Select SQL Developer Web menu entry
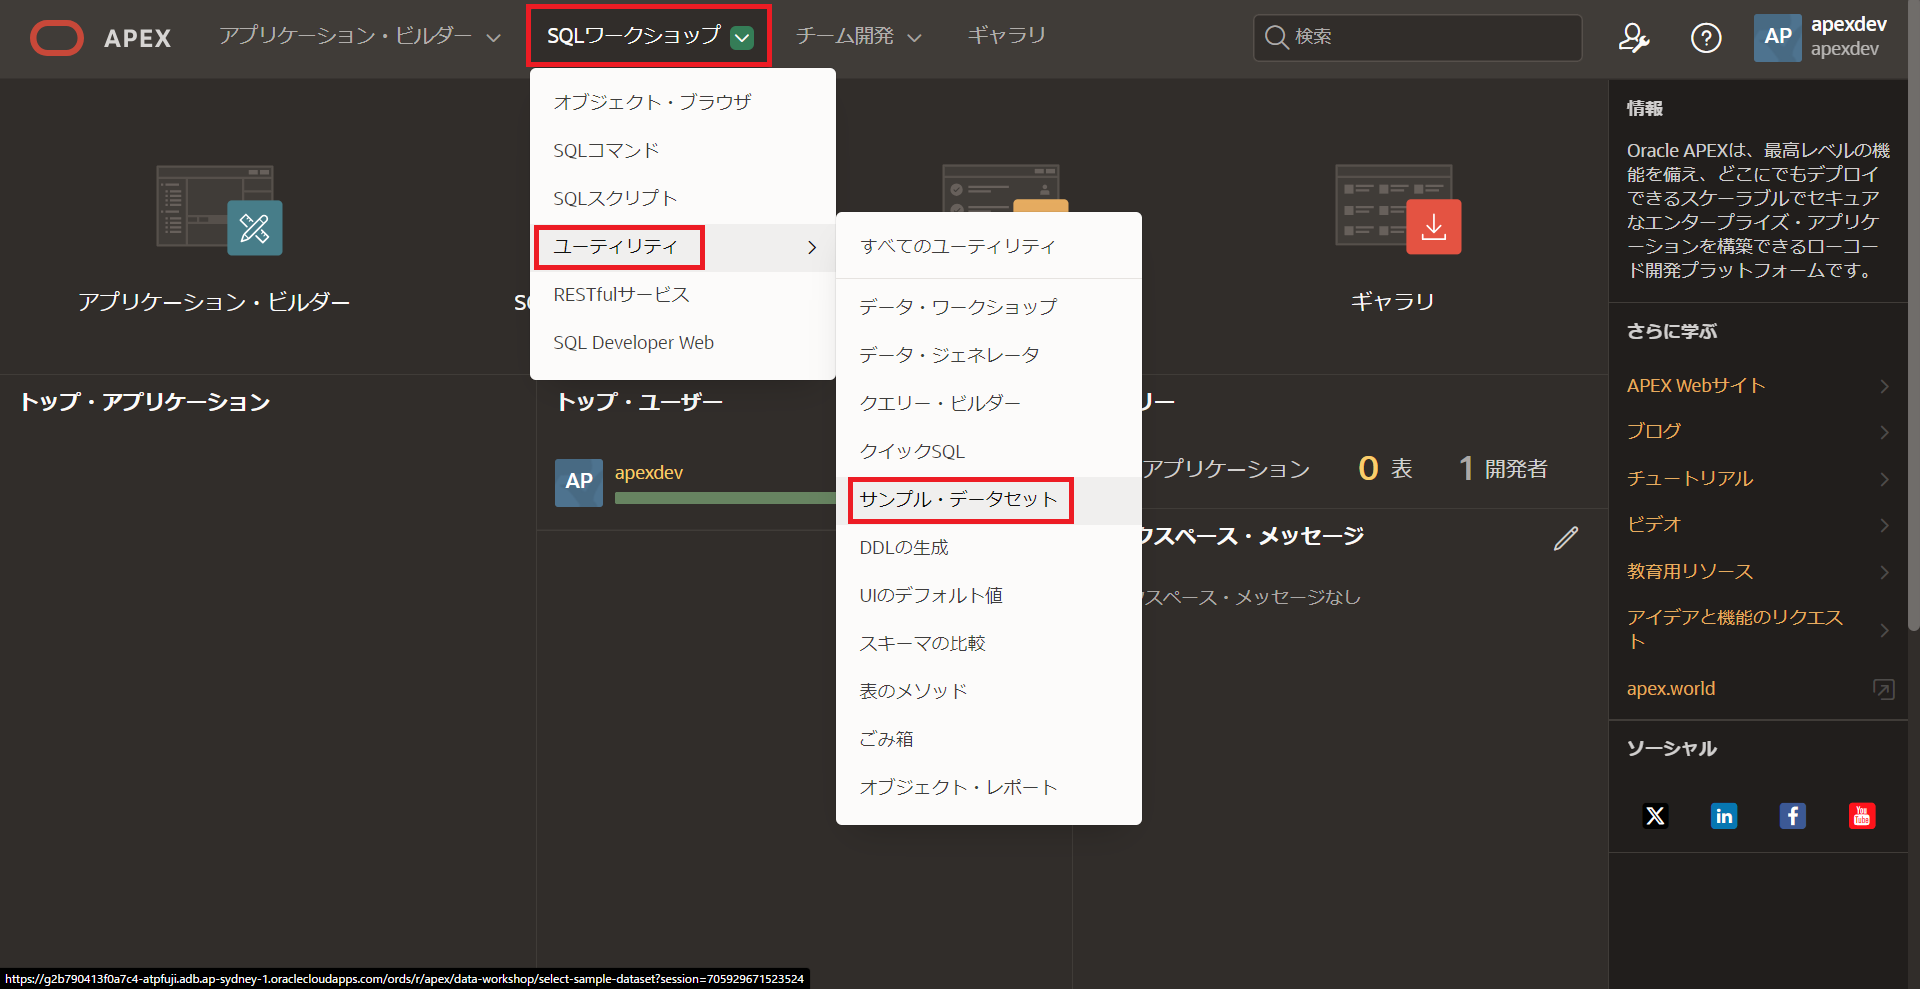The height and width of the screenshot is (989, 1920). point(682,343)
